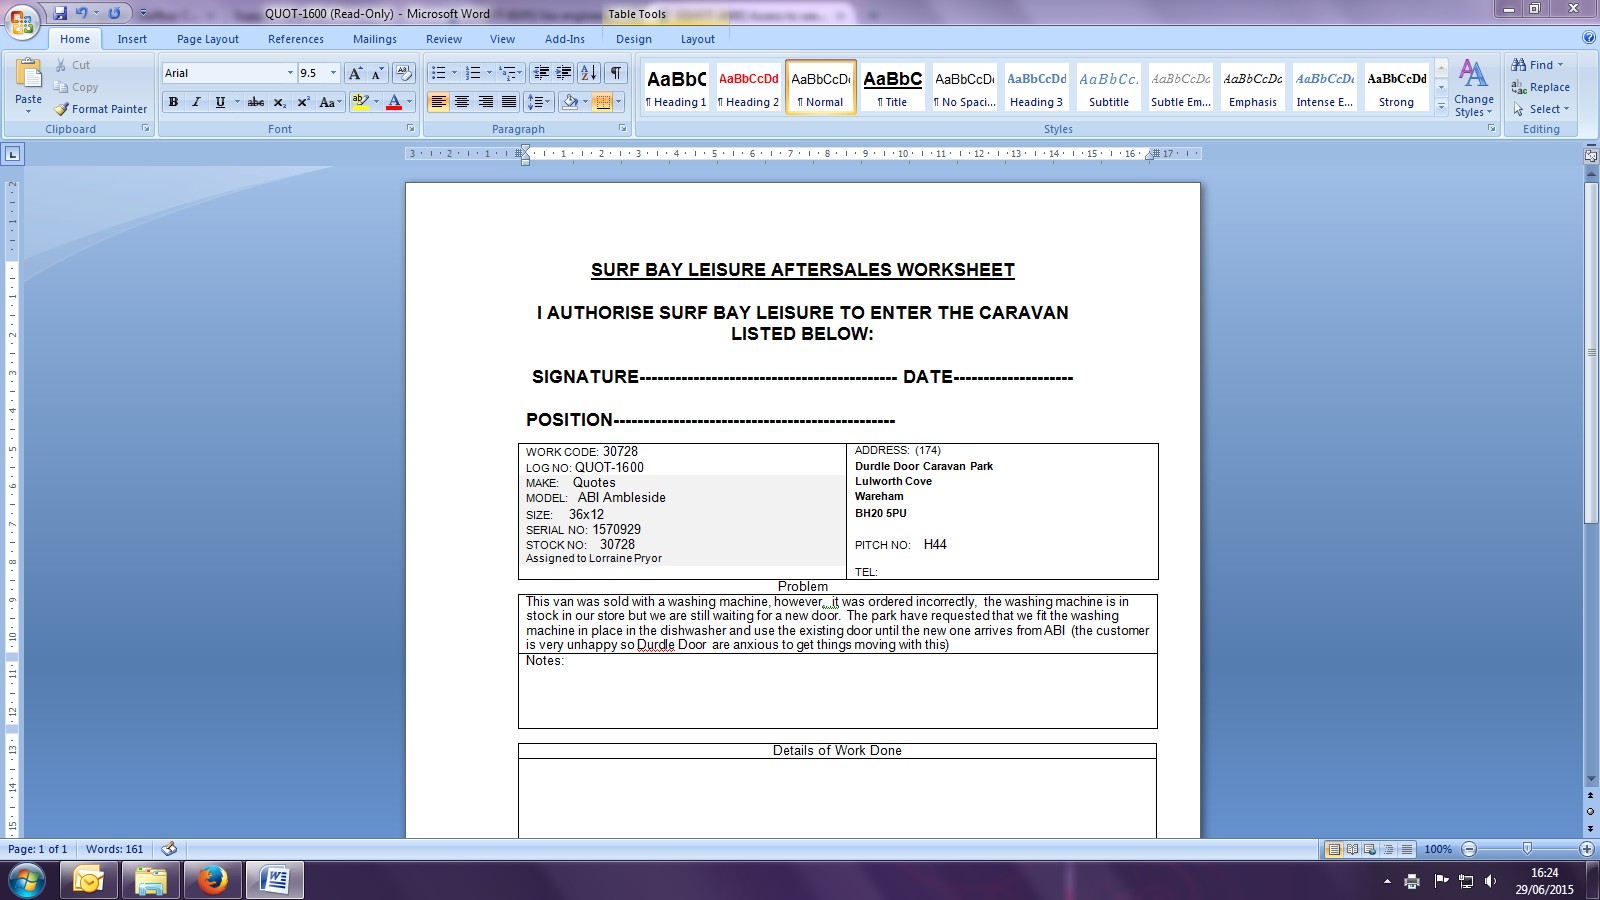Open the Table Tools Design tab

[634, 39]
